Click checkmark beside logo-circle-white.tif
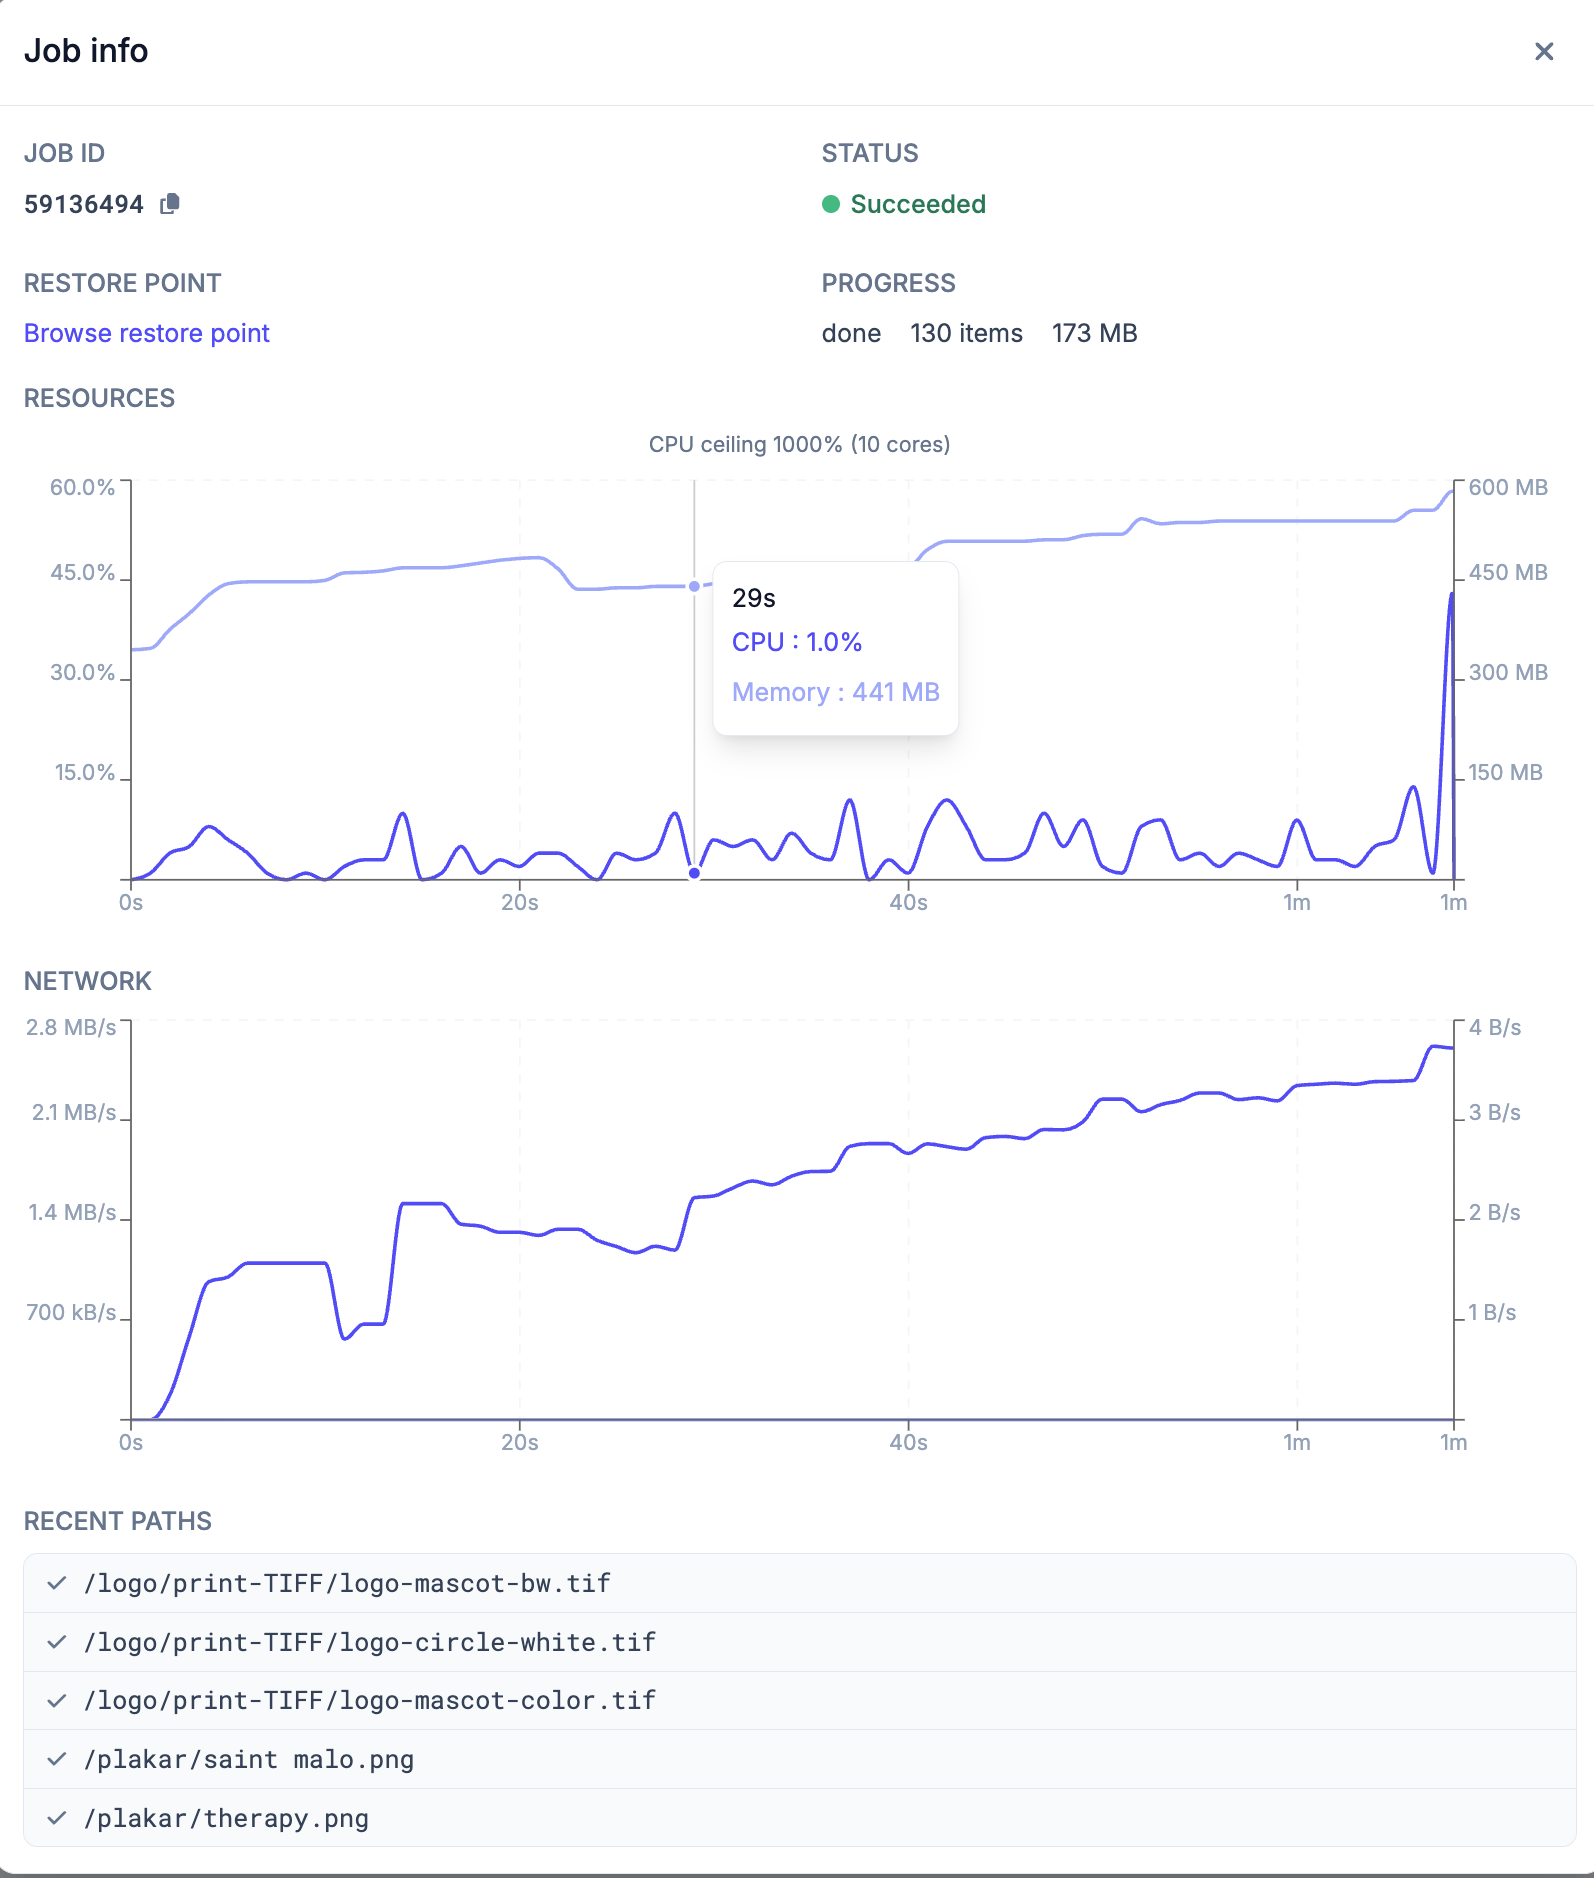This screenshot has height=1878, width=1594. coord(57,1641)
